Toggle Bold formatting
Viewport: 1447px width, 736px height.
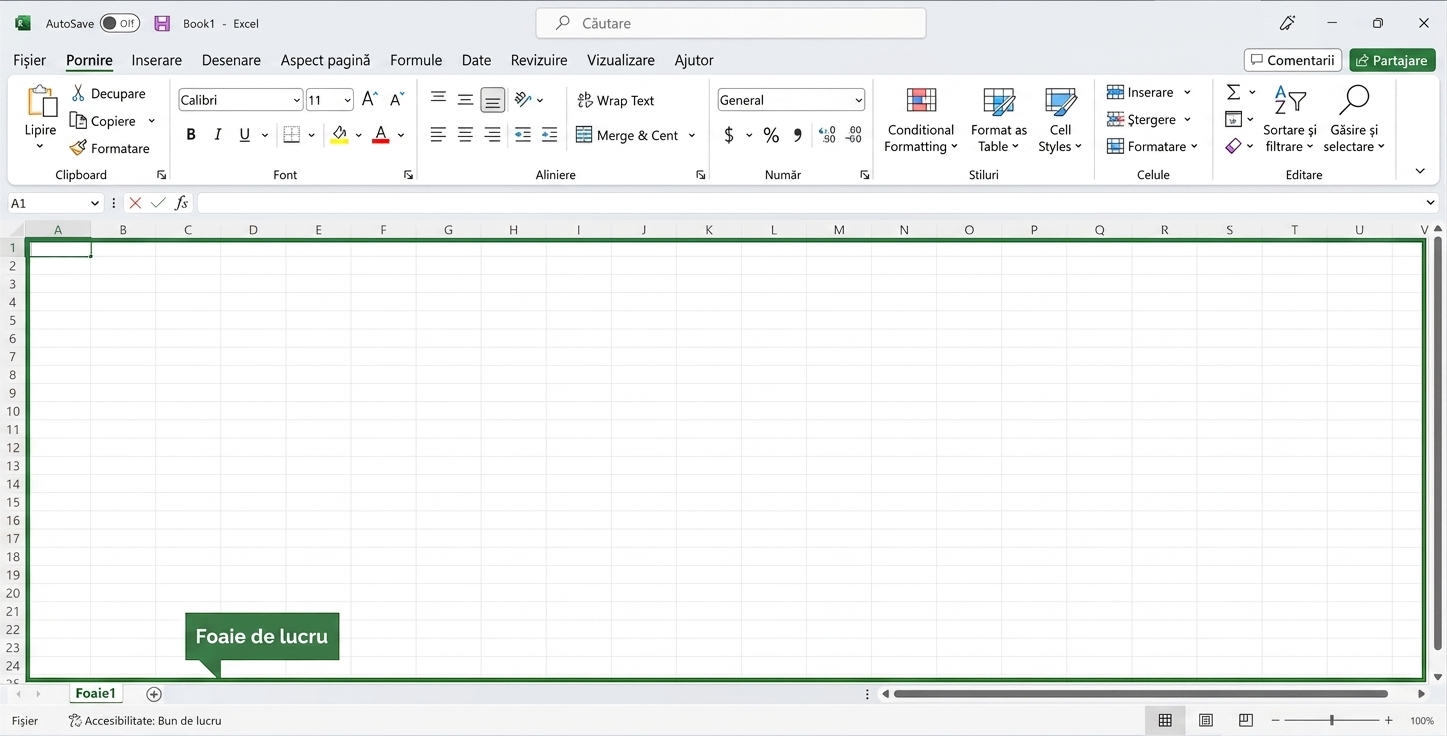pyautogui.click(x=191, y=135)
